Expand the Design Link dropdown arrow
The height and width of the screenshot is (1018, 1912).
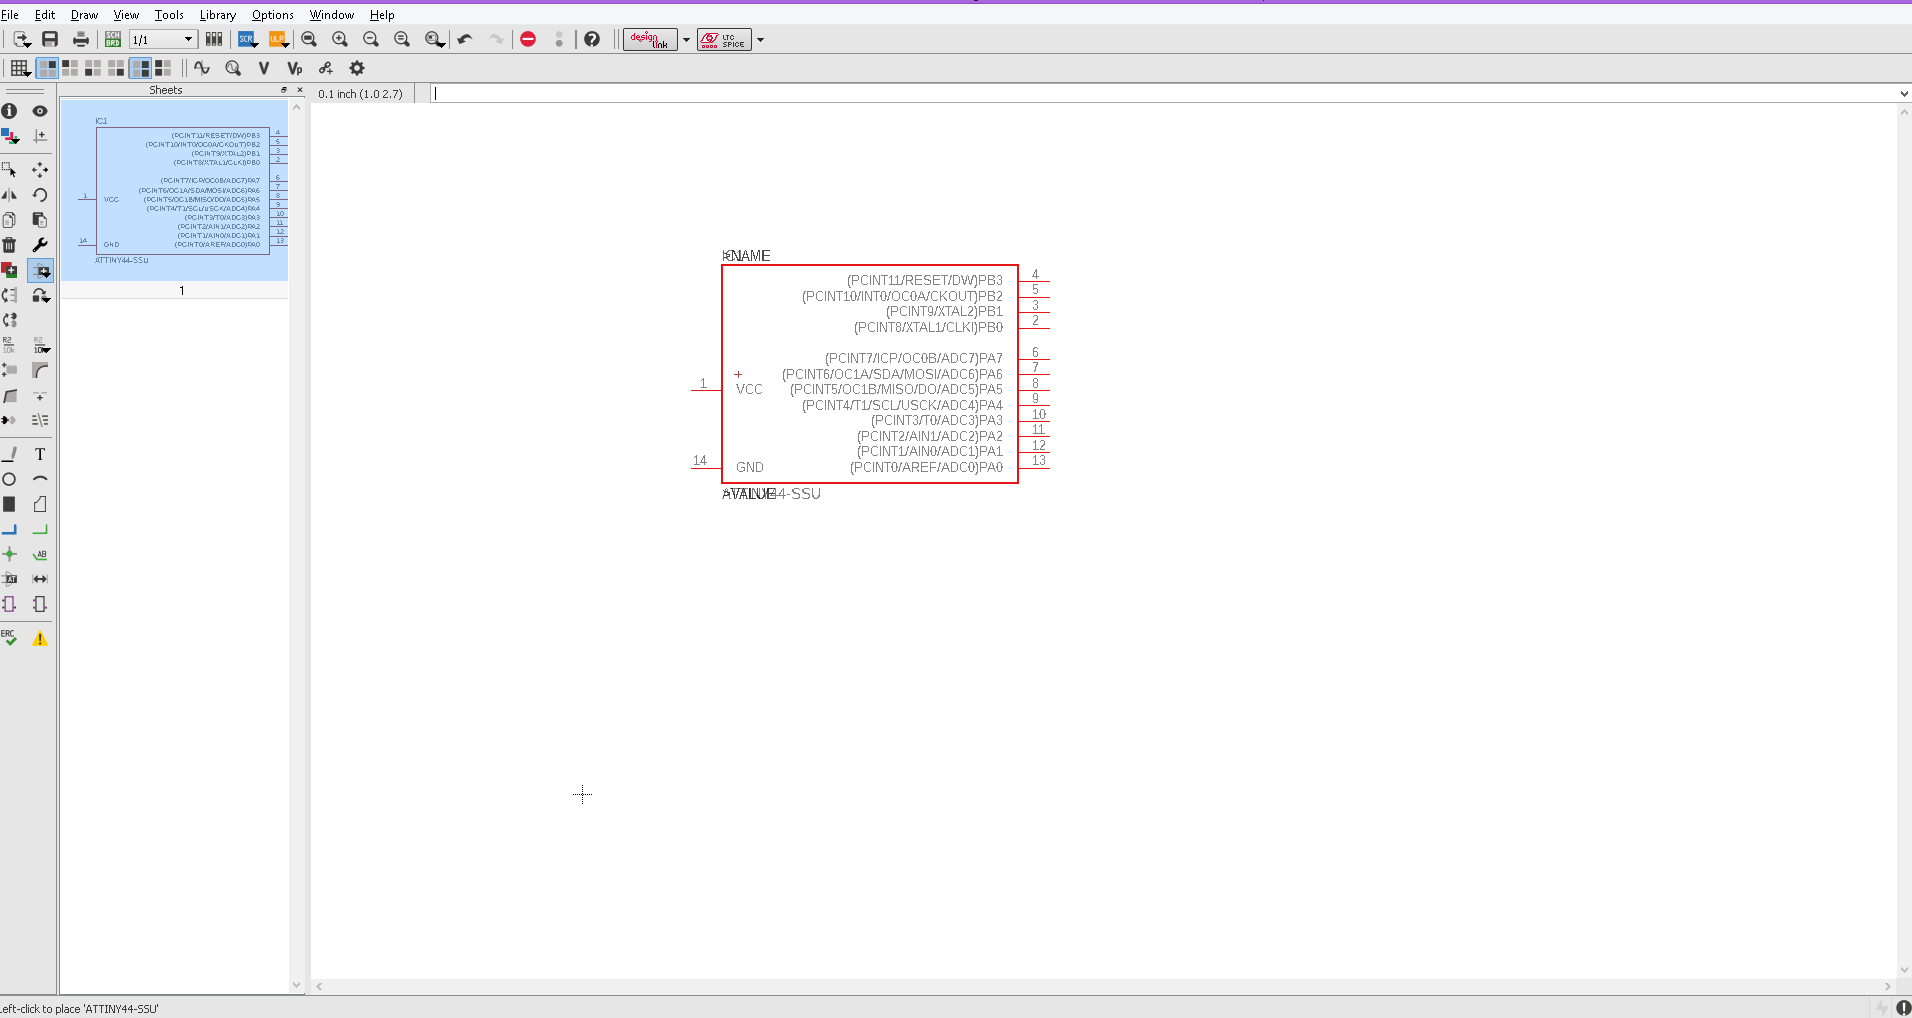click(x=686, y=40)
